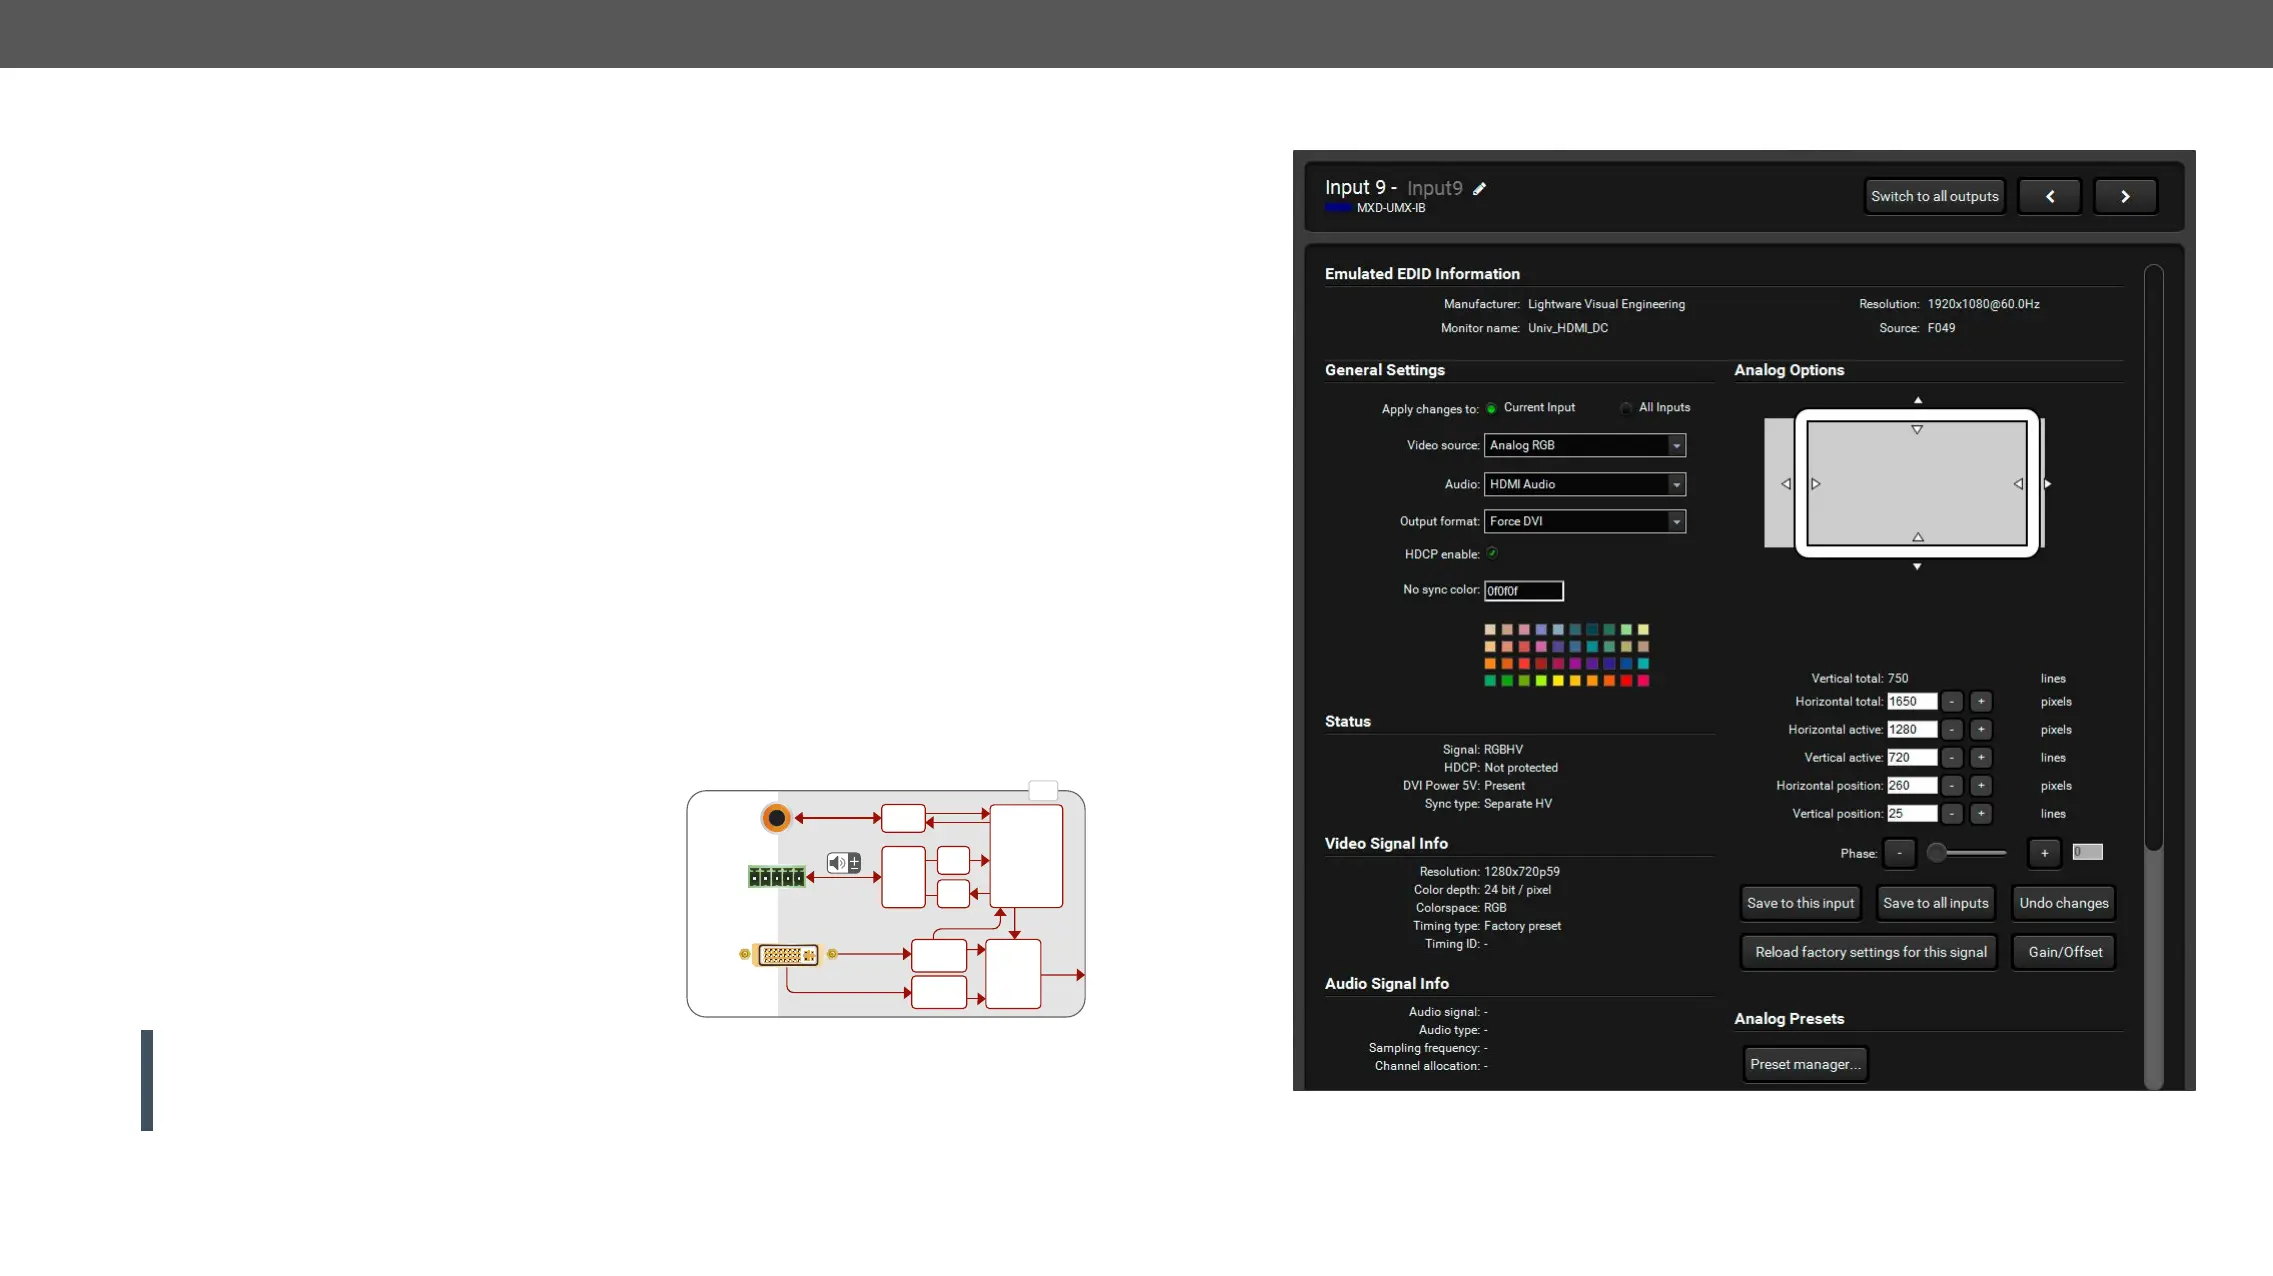Click Switch to all outputs button
Viewport: 2273px width, 1276px height.
(1934, 197)
